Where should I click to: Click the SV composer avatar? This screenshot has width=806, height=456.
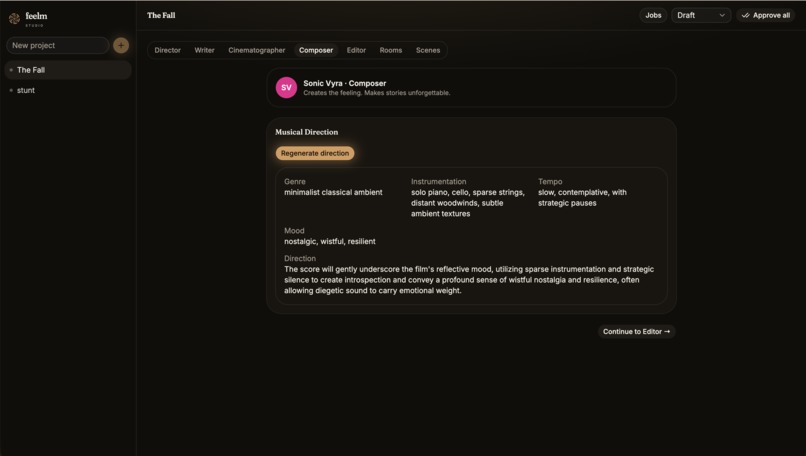pos(286,87)
